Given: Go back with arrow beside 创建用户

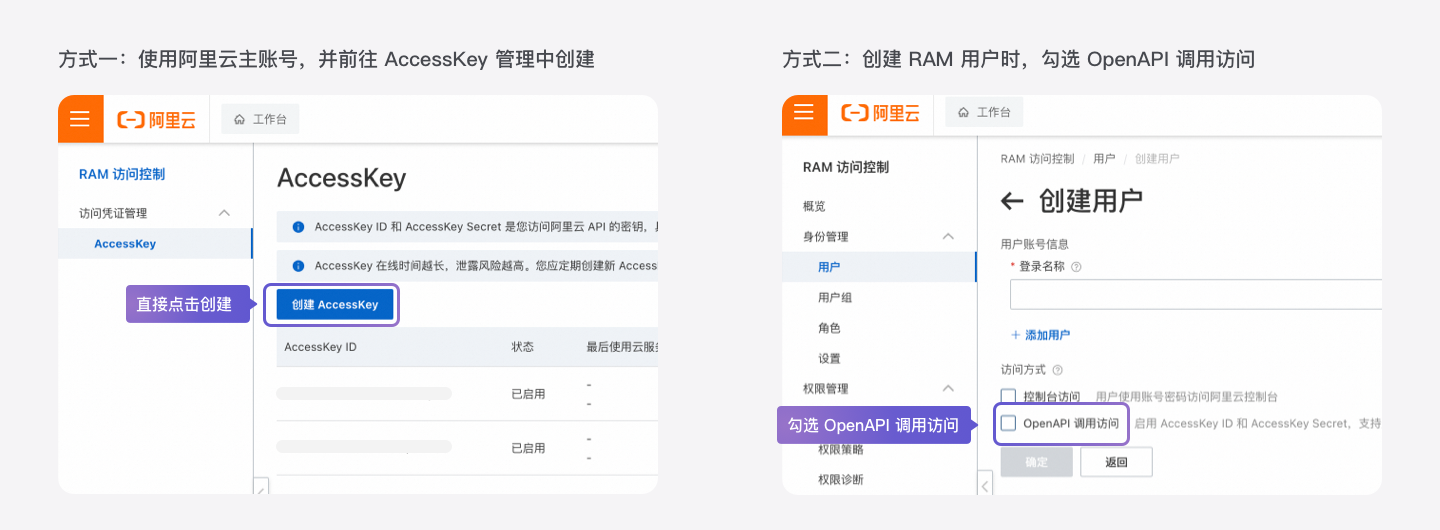Looking at the screenshot, I should point(1012,201).
